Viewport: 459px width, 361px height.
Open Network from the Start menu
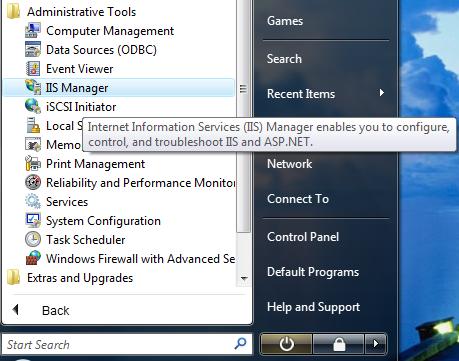pyautogui.click(x=289, y=164)
